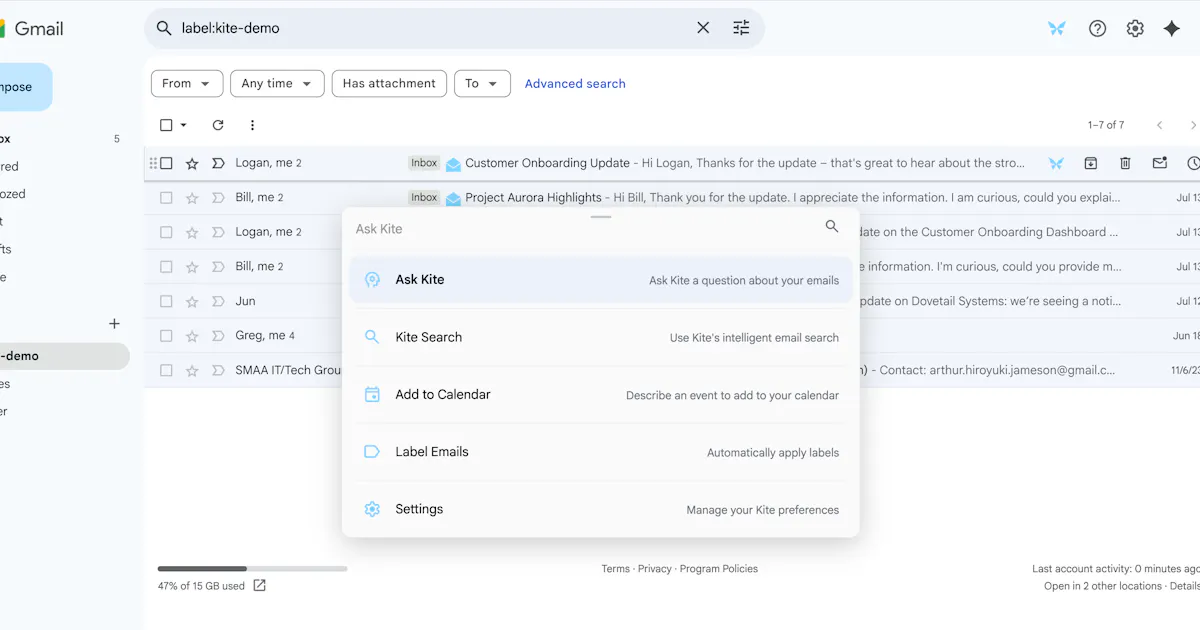Image resolution: width=1200 pixels, height=630 pixels.
Task: Click the 1–7 of 7 count
Action: 1106,125
